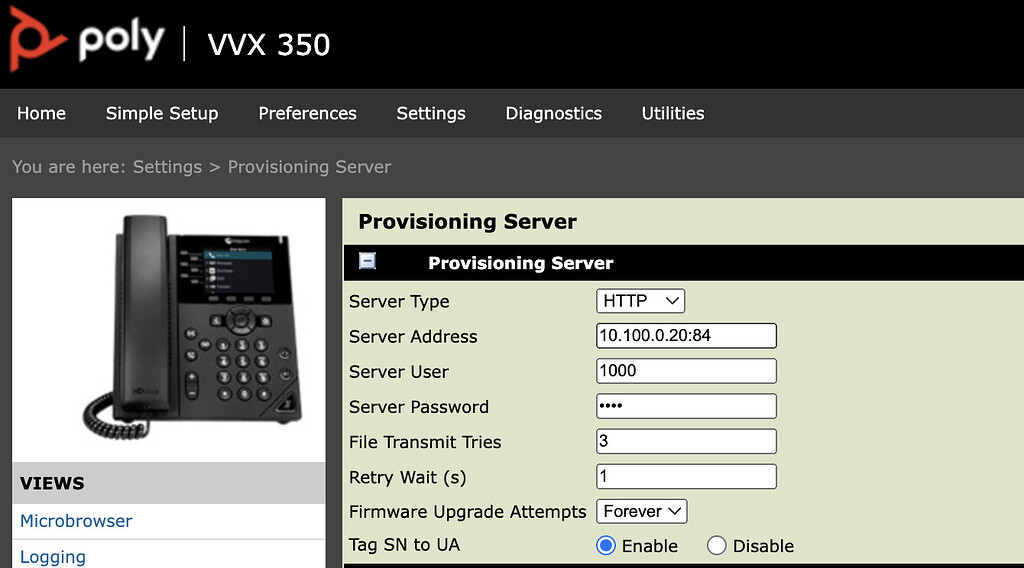Click the Retry Wait field
The width and height of the screenshot is (1024, 568).
[686, 476]
